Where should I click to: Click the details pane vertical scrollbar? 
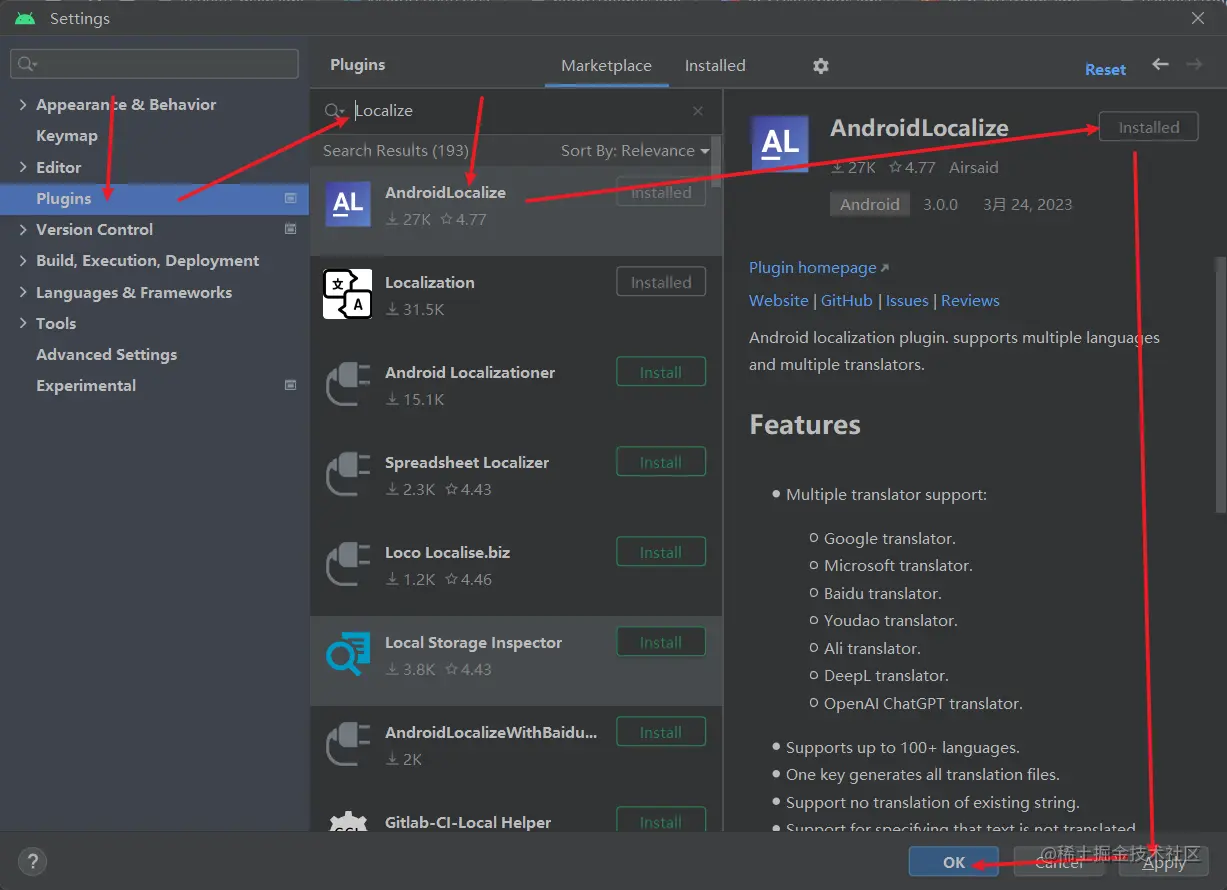point(1219,385)
